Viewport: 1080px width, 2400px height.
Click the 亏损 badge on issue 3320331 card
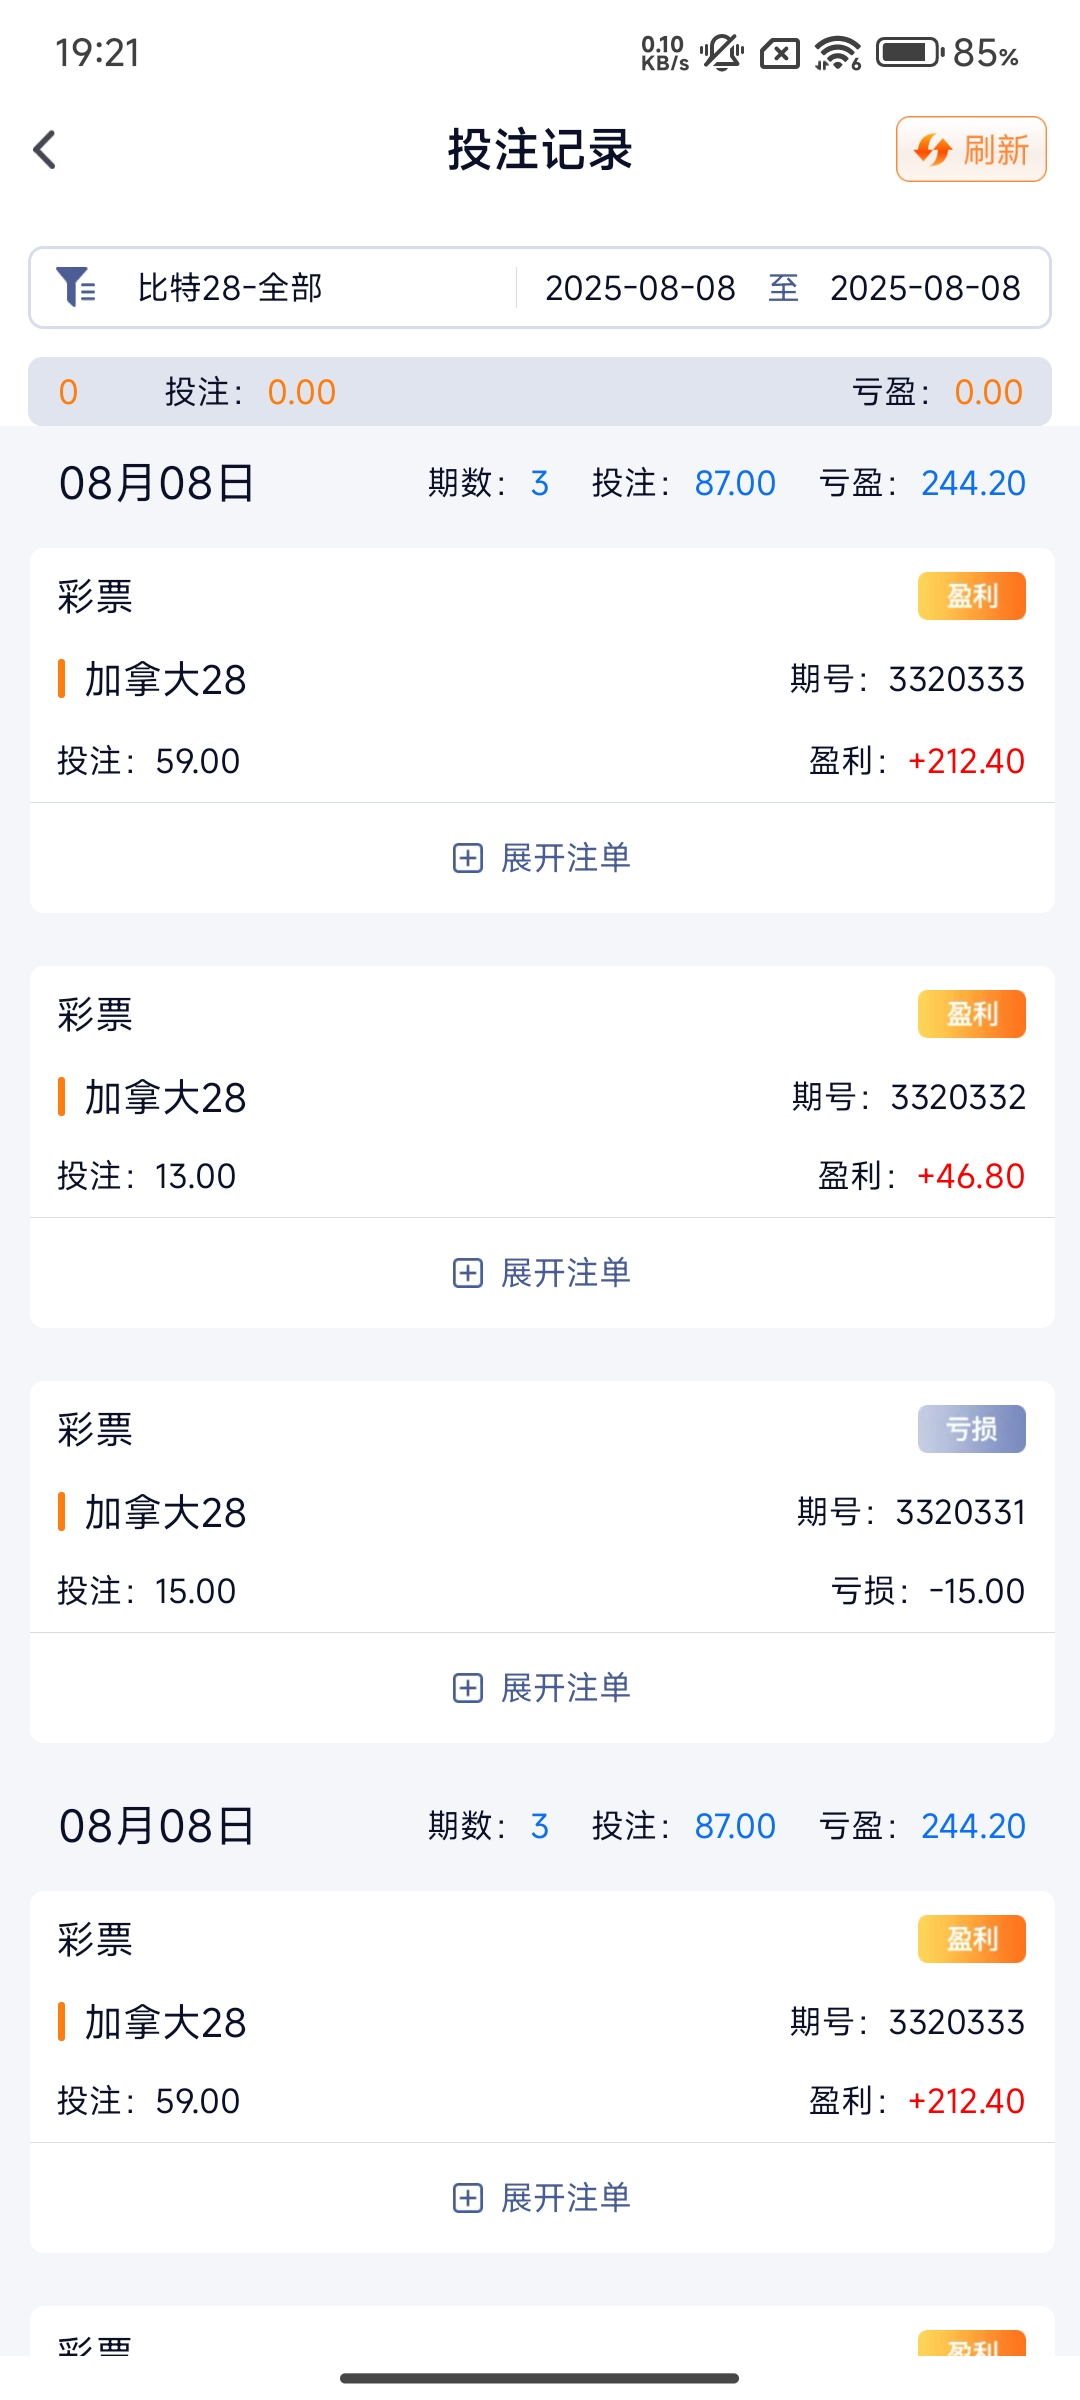(x=971, y=1429)
